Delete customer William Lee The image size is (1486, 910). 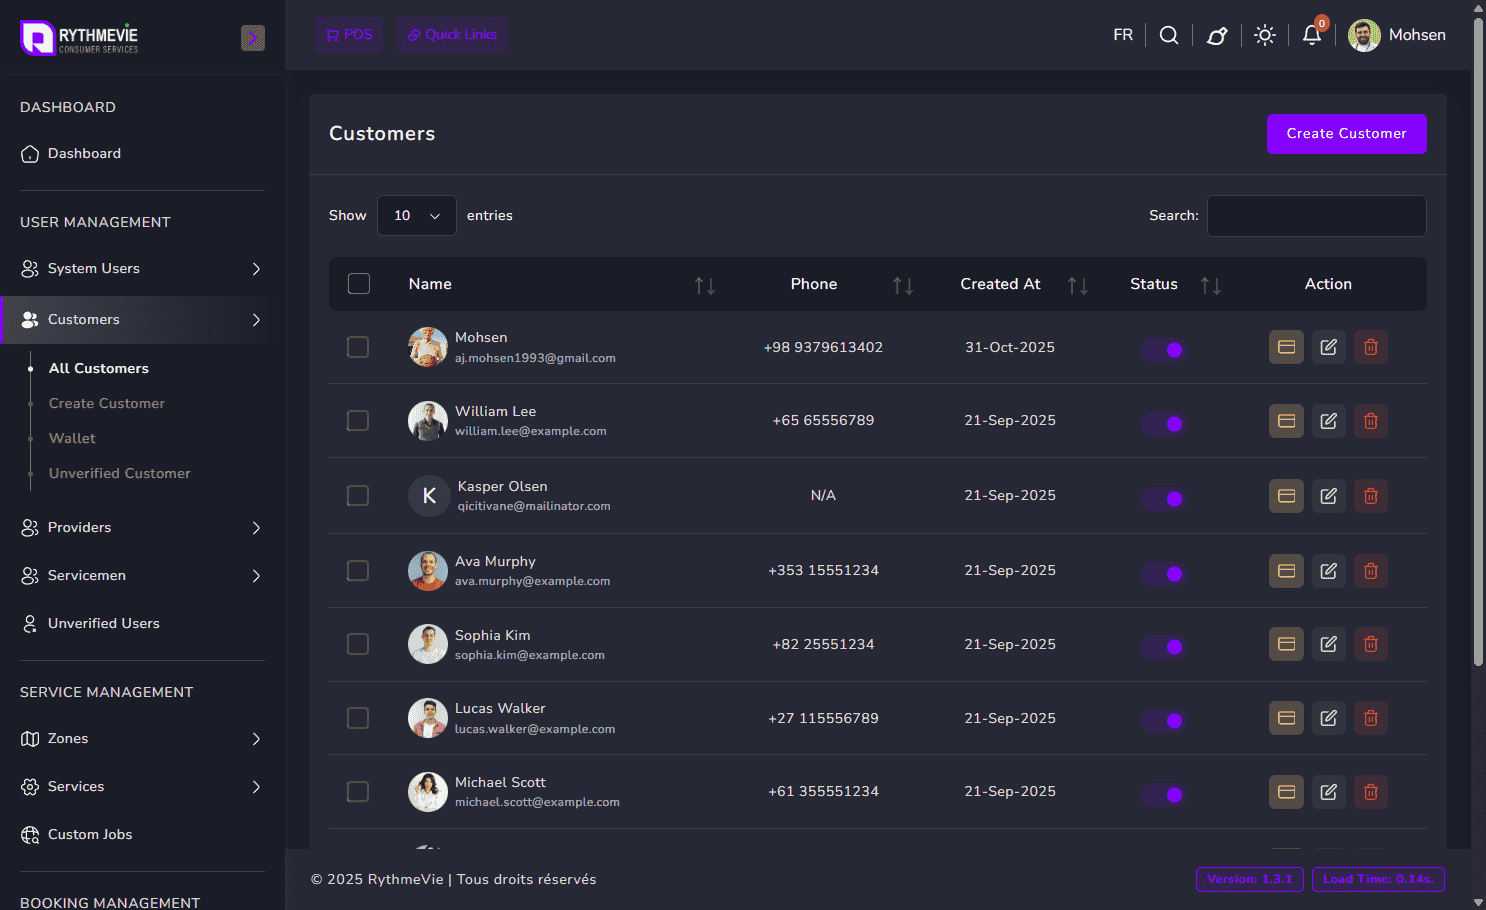pyautogui.click(x=1370, y=421)
